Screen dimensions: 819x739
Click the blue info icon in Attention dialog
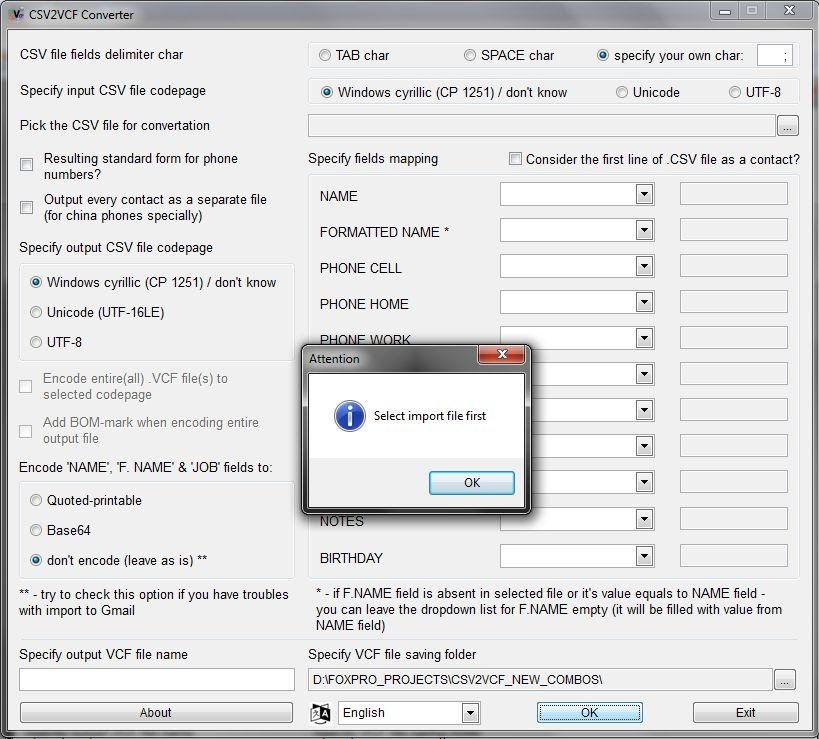349,416
